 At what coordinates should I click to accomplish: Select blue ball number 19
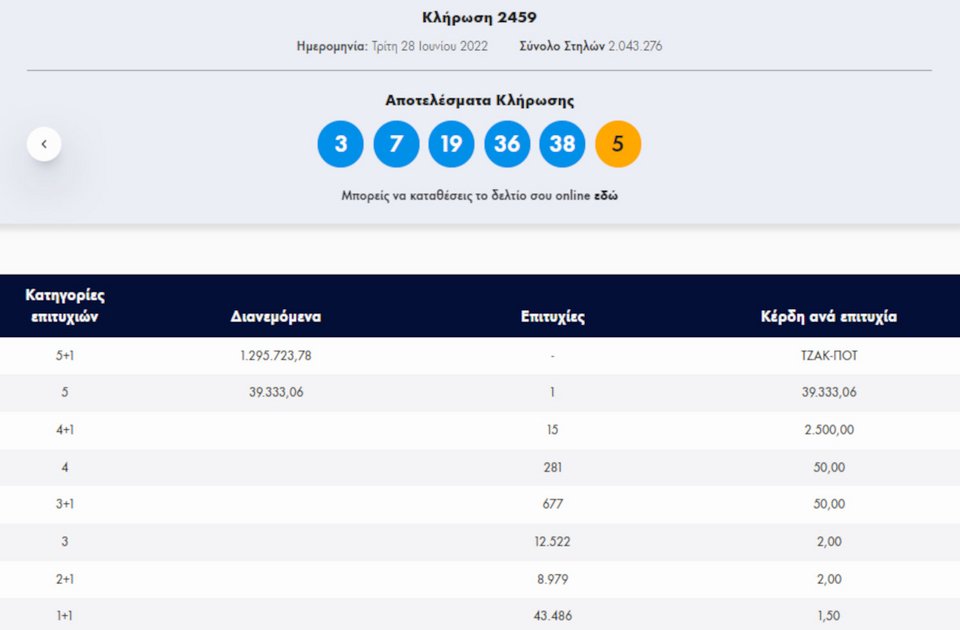coord(451,144)
